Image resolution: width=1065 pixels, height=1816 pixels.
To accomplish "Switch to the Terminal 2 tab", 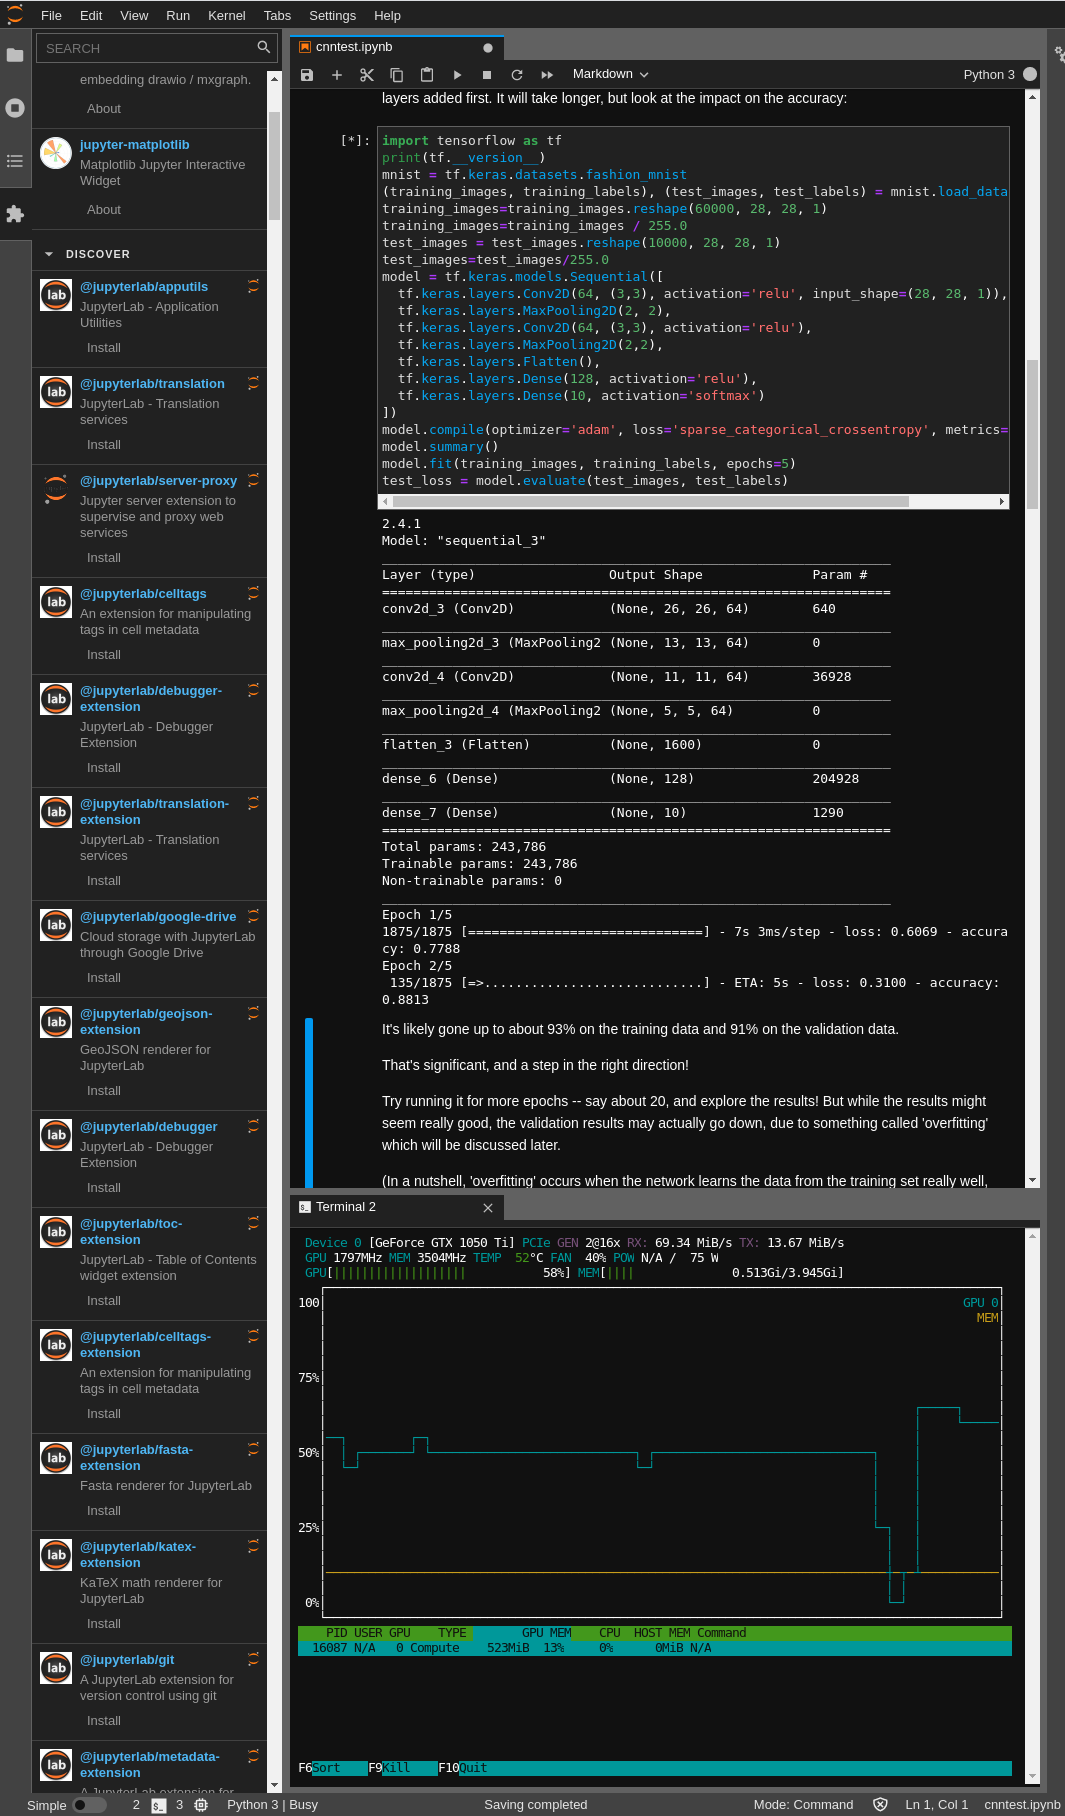I will [x=346, y=1207].
